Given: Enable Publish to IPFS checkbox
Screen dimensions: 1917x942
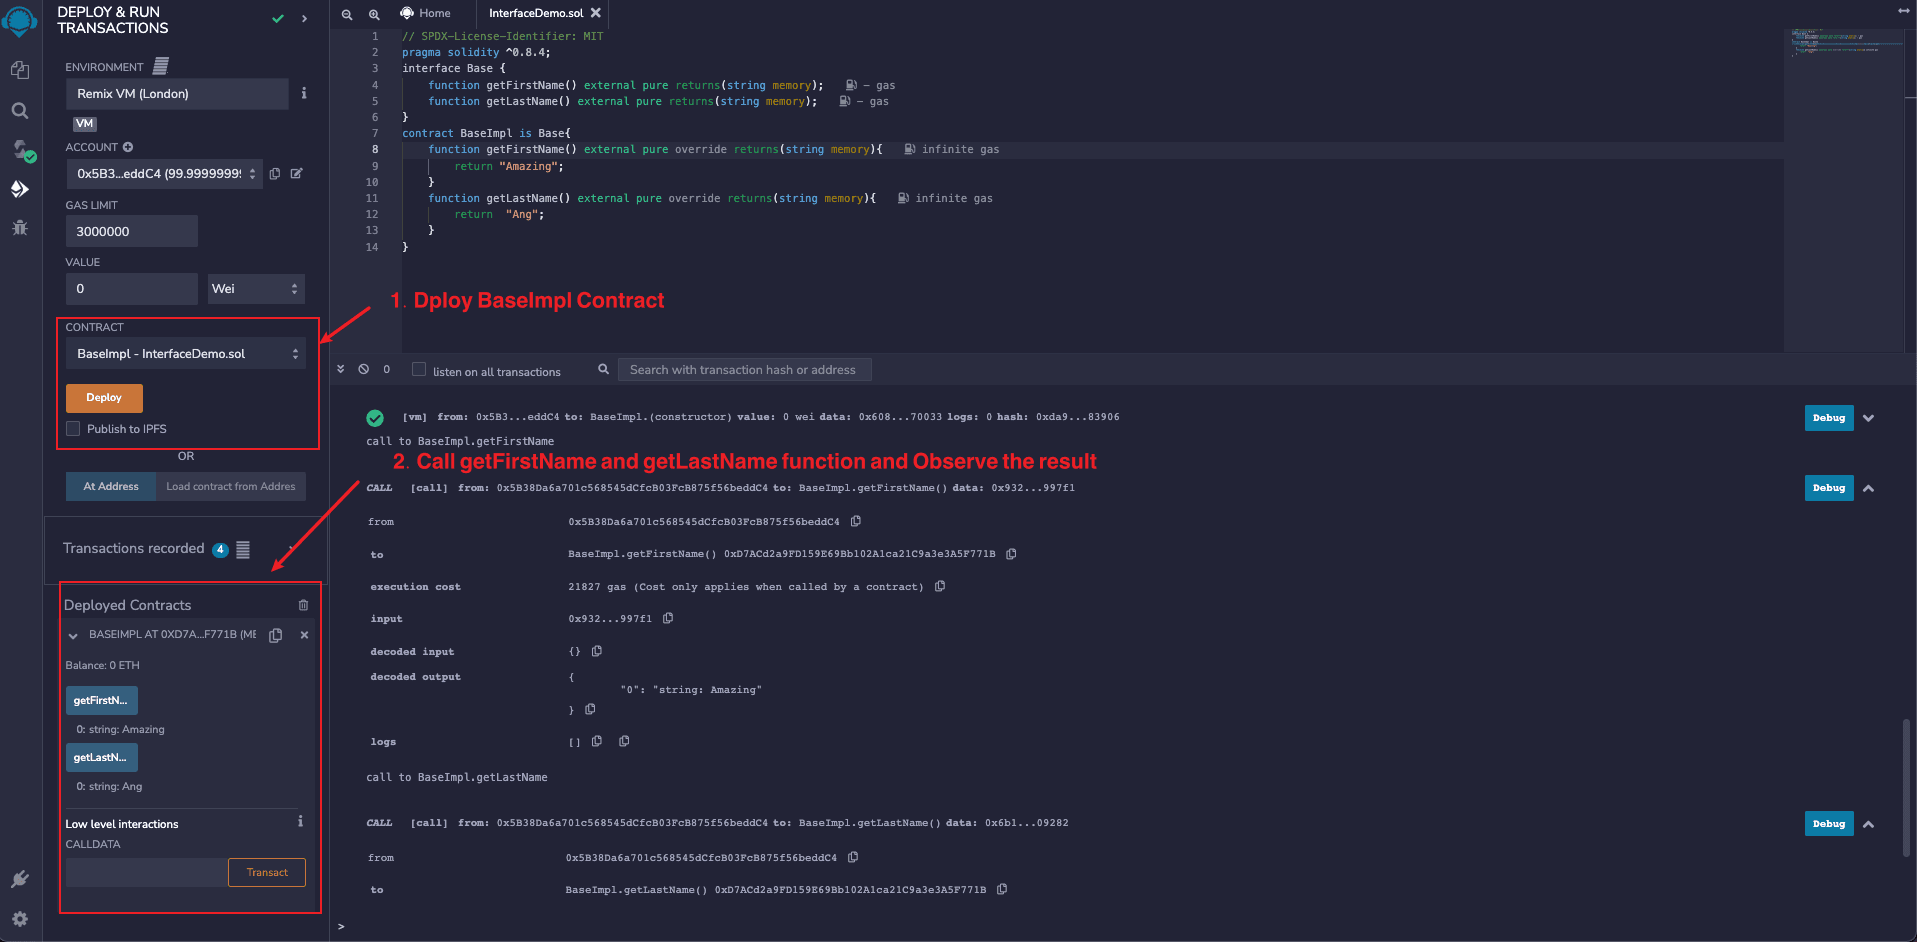Looking at the screenshot, I should pyautogui.click(x=73, y=429).
